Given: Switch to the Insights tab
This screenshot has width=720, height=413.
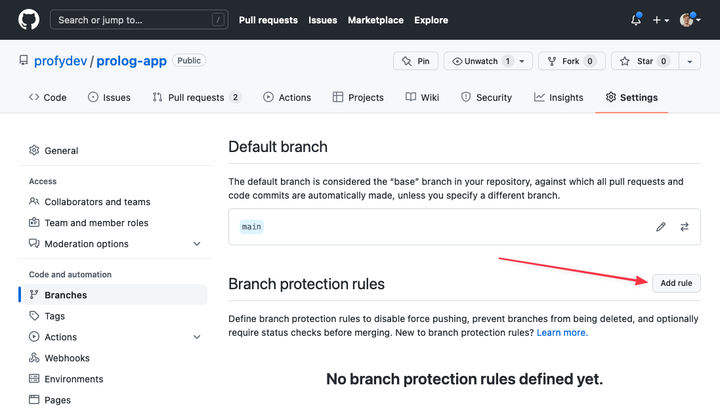Looking at the screenshot, I should click(x=558, y=97).
